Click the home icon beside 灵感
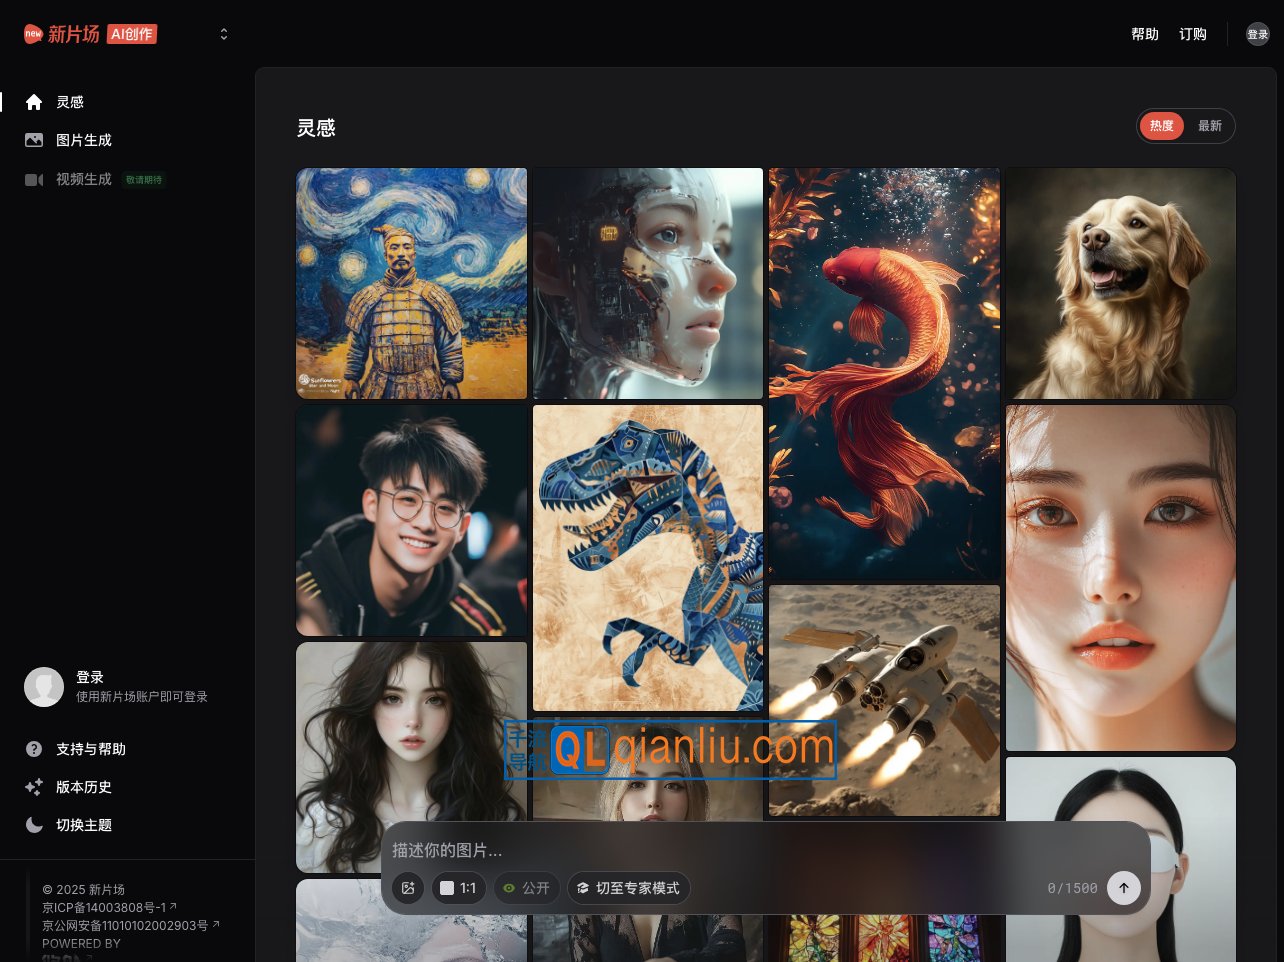Image resolution: width=1284 pixels, height=962 pixels. coord(34,102)
